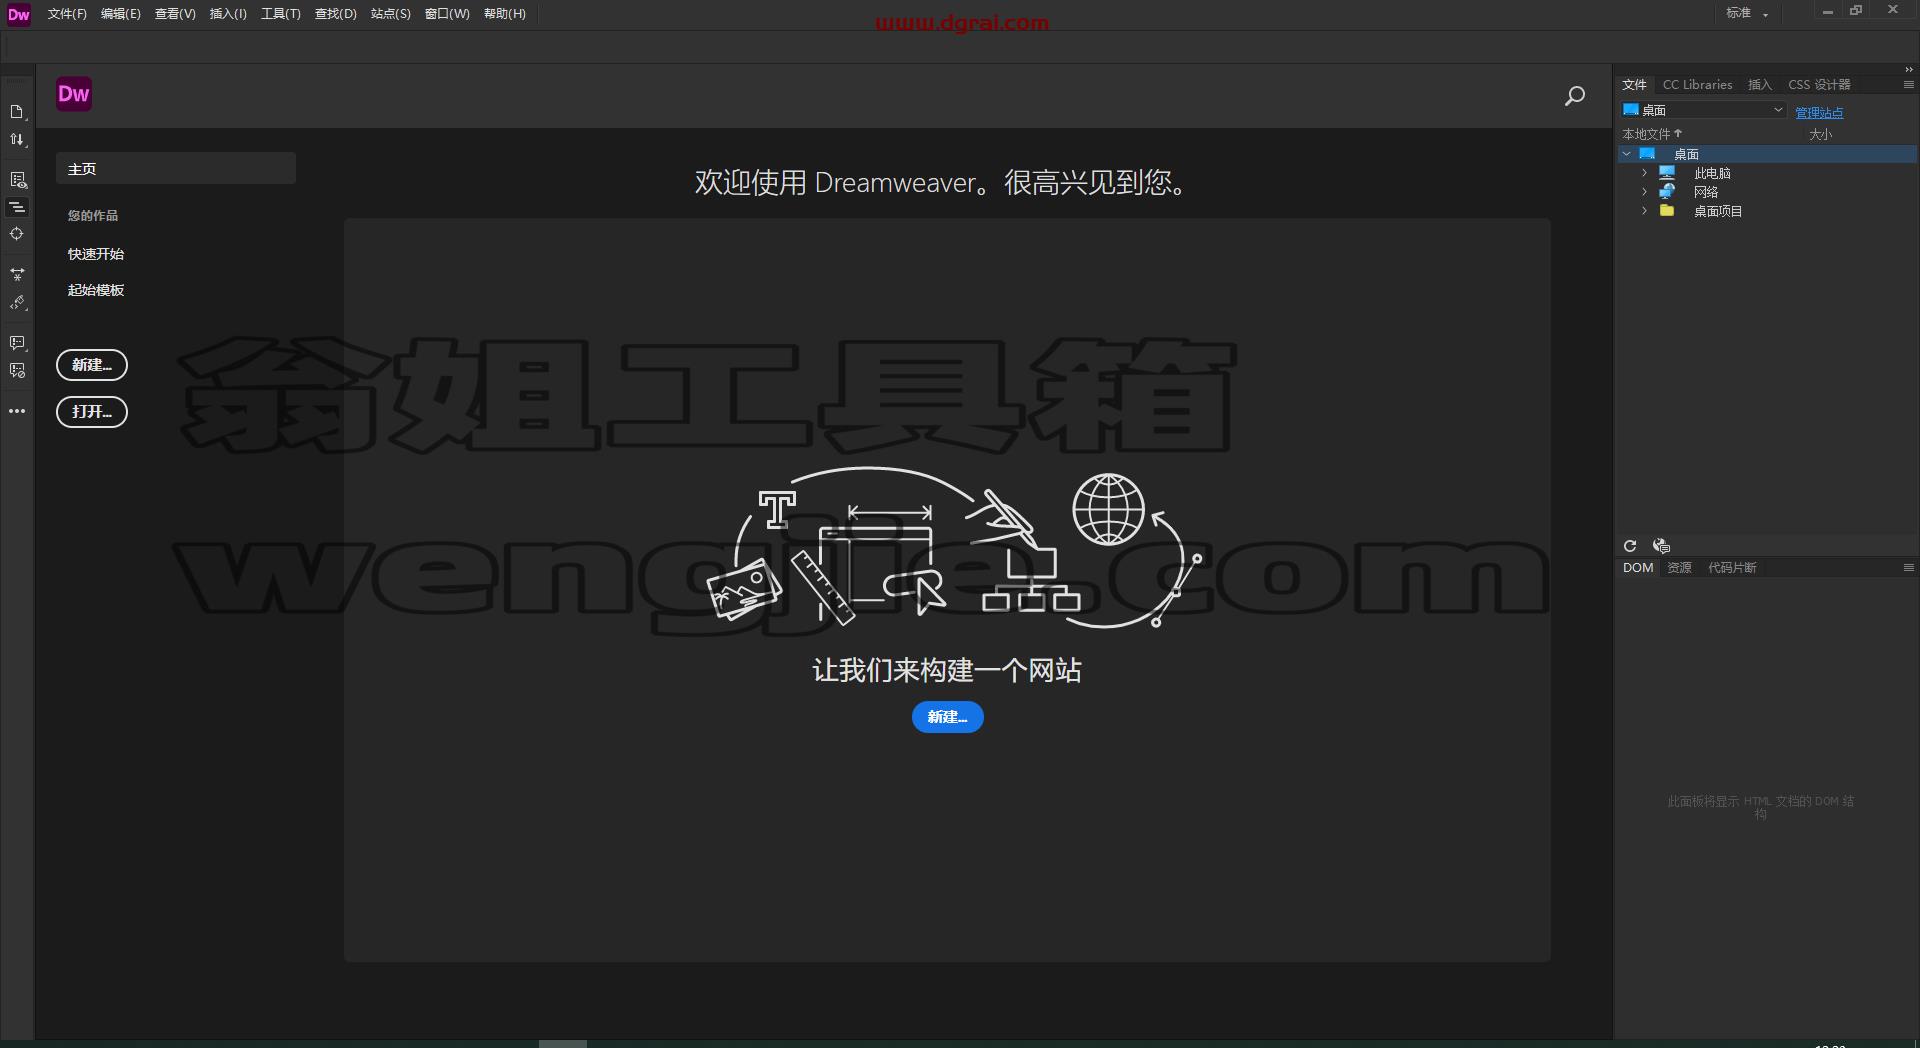Click the 打开... button in sidebar
The height and width of the screenshot is (1048, 1920).
[92, 412]
